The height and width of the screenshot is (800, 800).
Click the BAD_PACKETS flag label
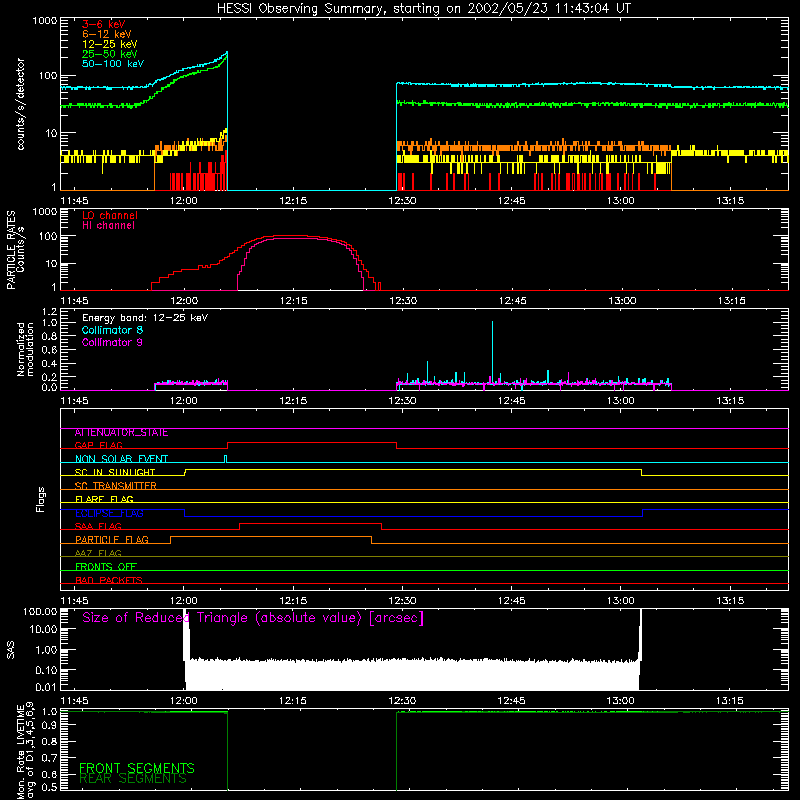point(109,580)
